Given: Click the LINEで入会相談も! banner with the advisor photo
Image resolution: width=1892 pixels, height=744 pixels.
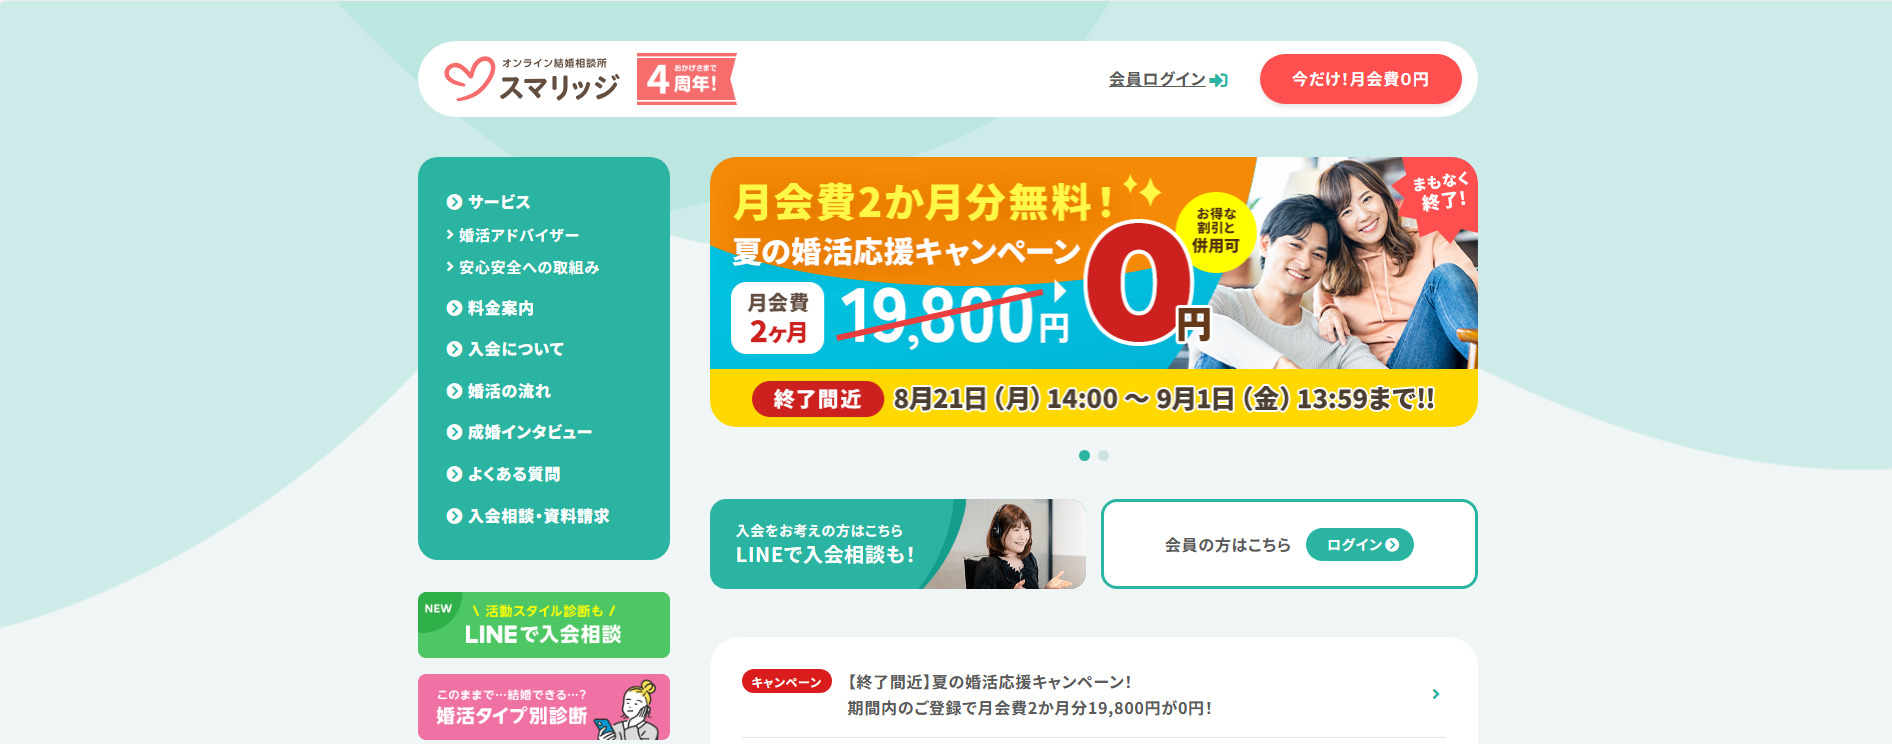Looking at the screenshot, I should 898,544.
